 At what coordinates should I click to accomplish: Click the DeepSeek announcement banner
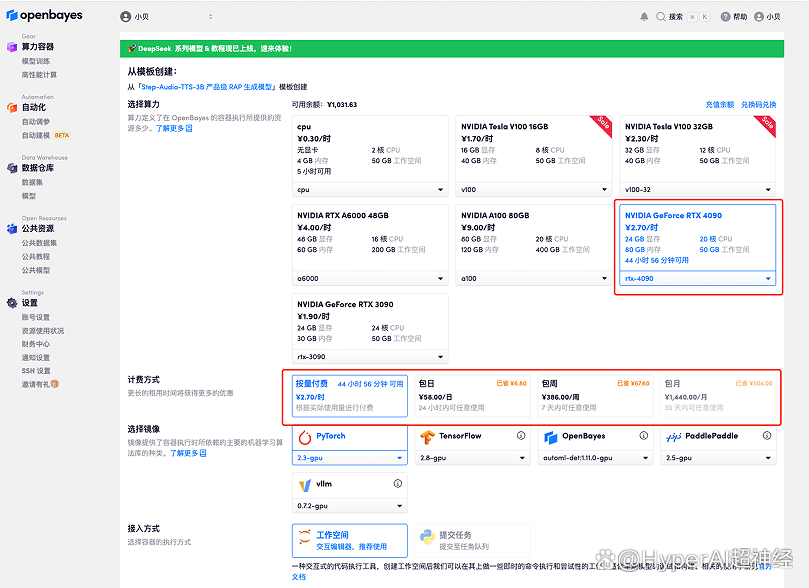[451, 48]
